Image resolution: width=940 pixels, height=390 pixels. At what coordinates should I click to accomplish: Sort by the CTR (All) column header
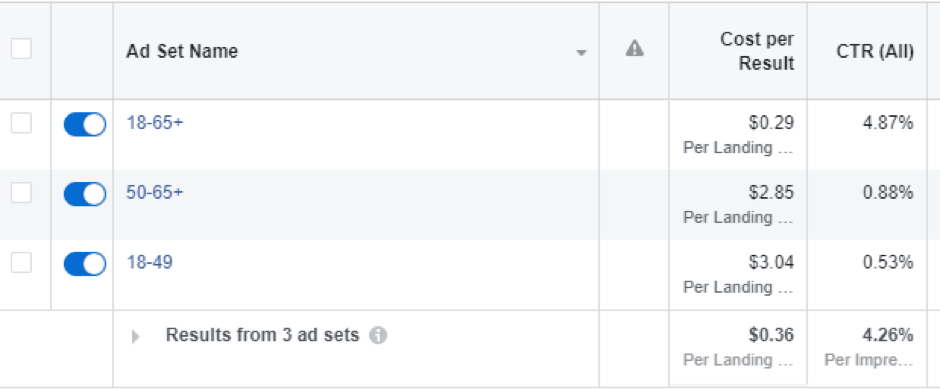875,52
